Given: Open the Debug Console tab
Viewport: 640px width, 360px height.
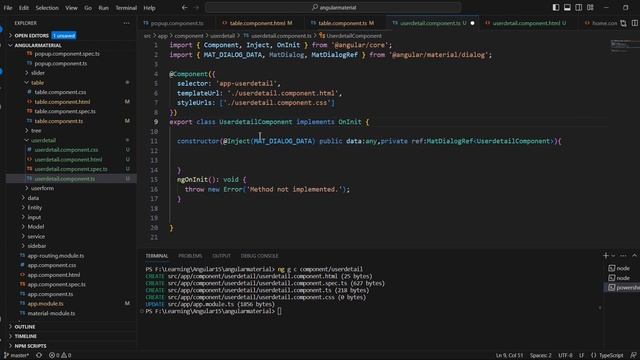Looking at the screenshot, I should click(x=259, y=256).
